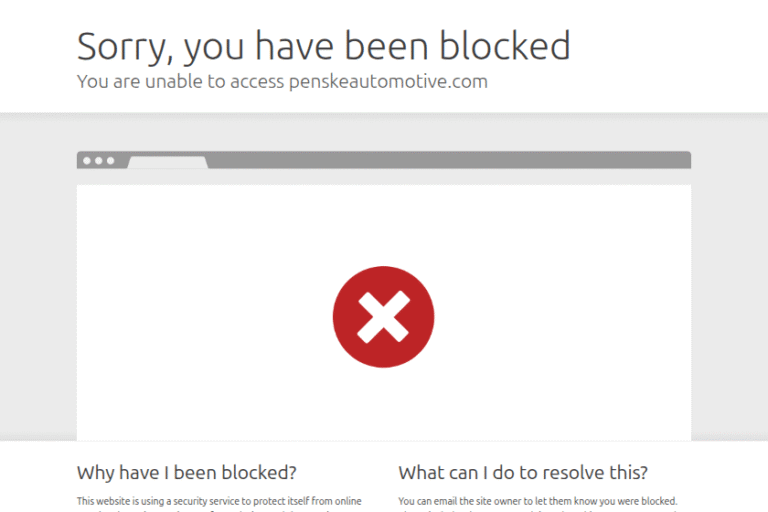The image size is (768, 512).
Task: Click the third dot in the illustrated browser bar
Action: tap(109, 160)
